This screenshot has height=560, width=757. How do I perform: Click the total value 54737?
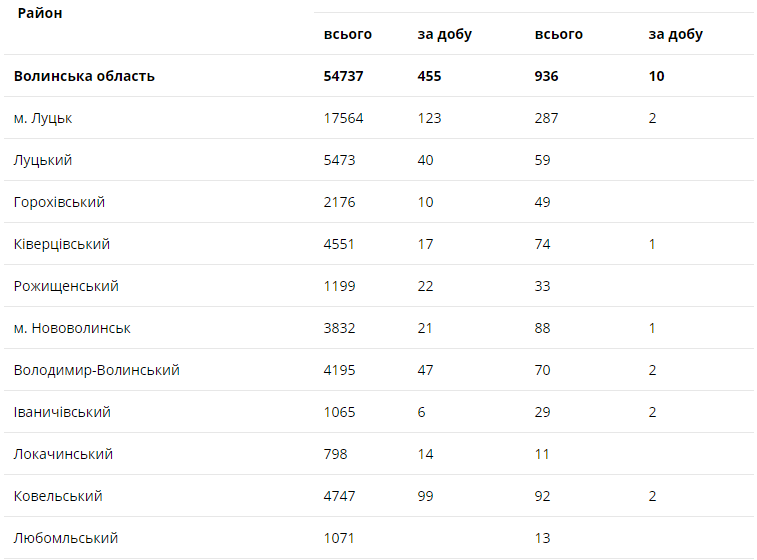point(344,76)
